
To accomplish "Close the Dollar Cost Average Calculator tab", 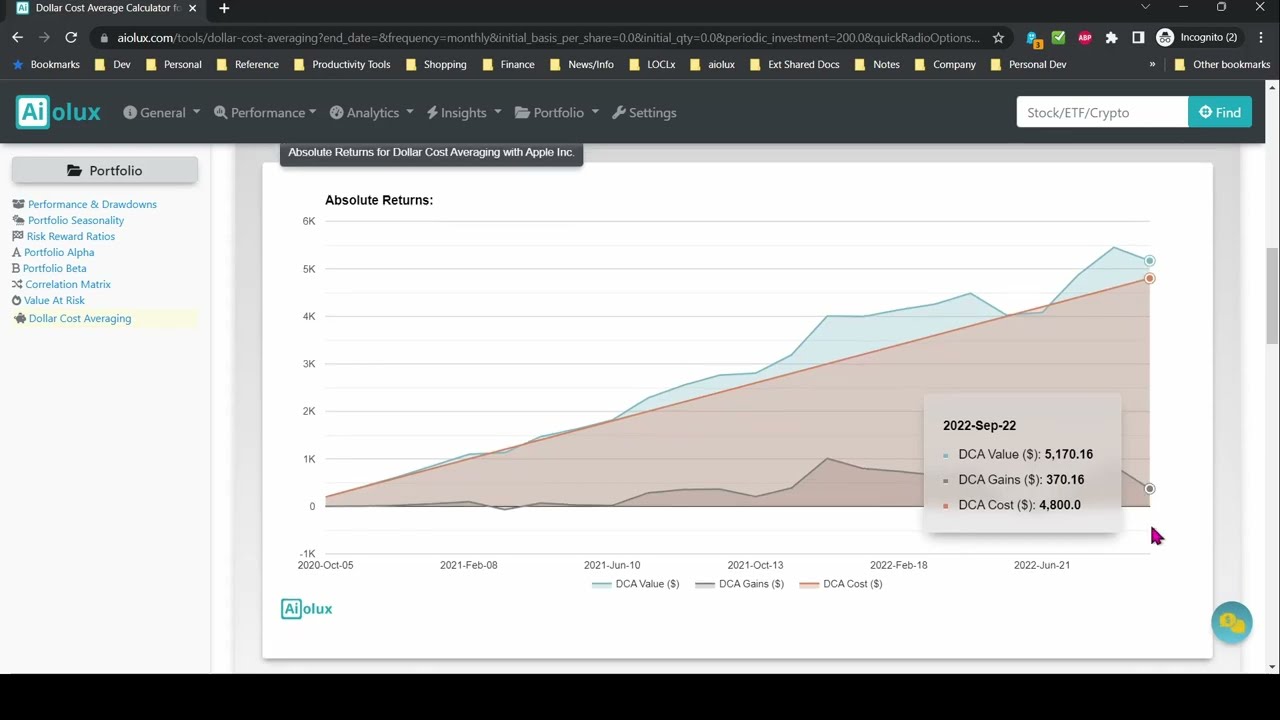I will tap(192, 8).
